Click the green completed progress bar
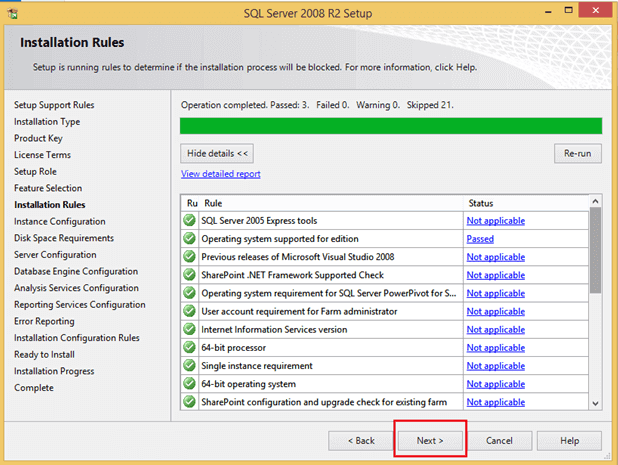Screen dimensions: 618x465 390,126
